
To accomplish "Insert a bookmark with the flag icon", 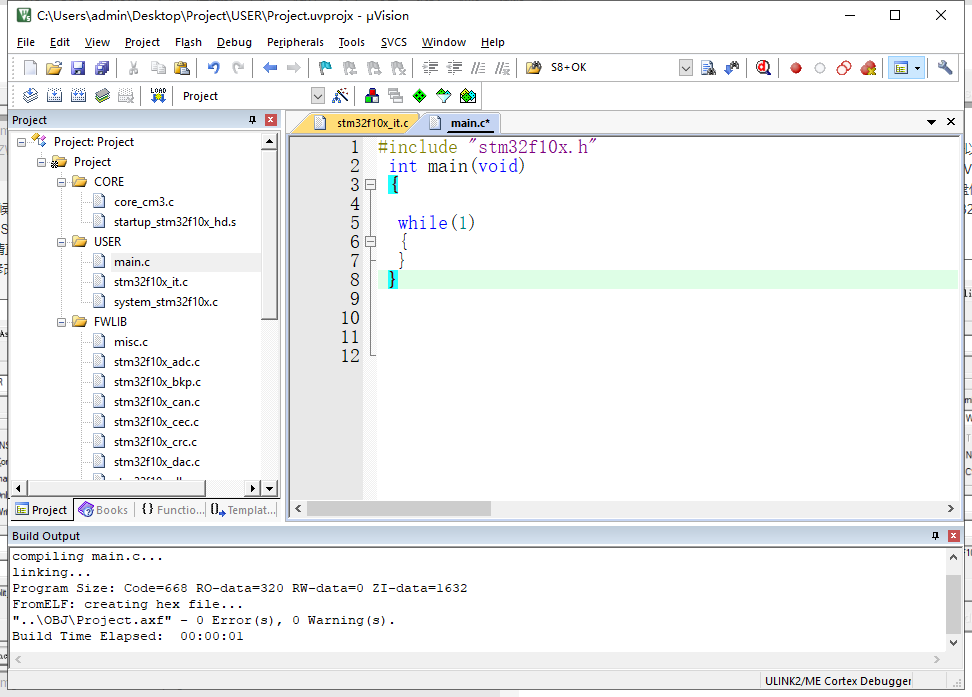I will [325, 68].
